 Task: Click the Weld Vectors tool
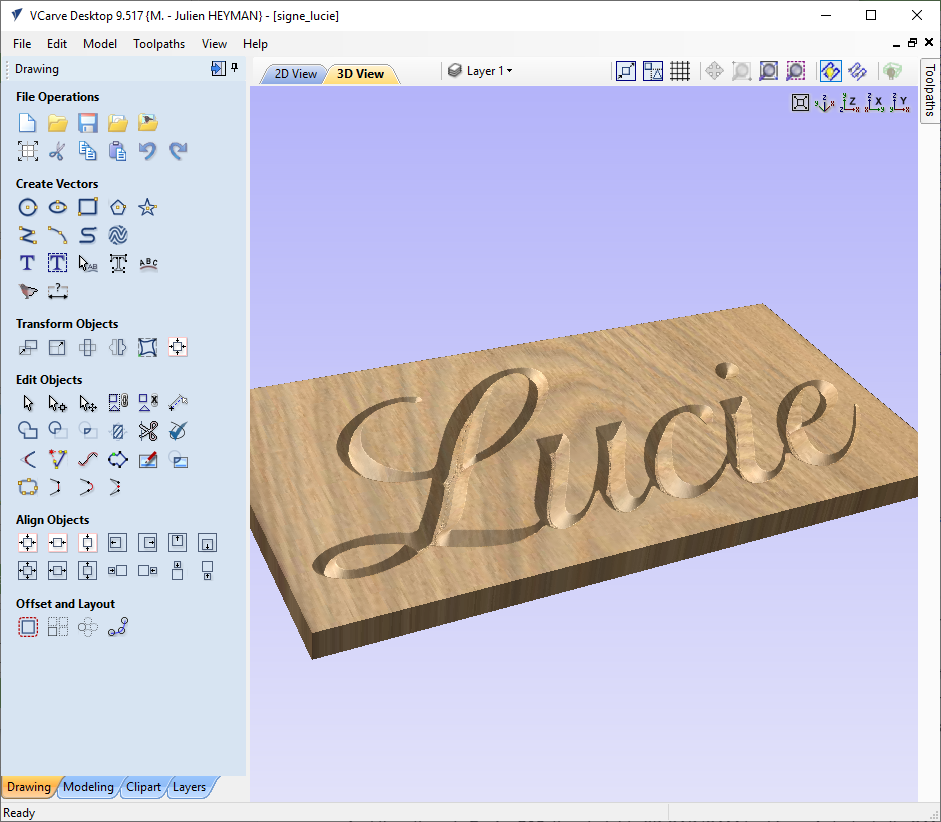click(28, 431)
